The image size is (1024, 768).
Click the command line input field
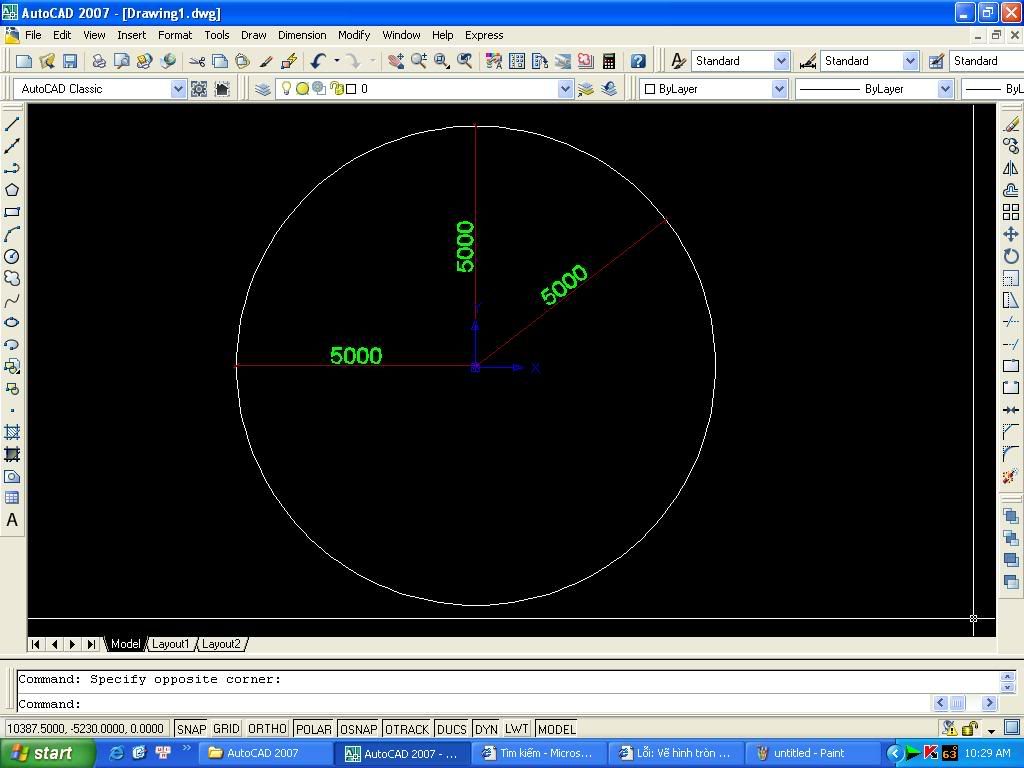[473, 704]
